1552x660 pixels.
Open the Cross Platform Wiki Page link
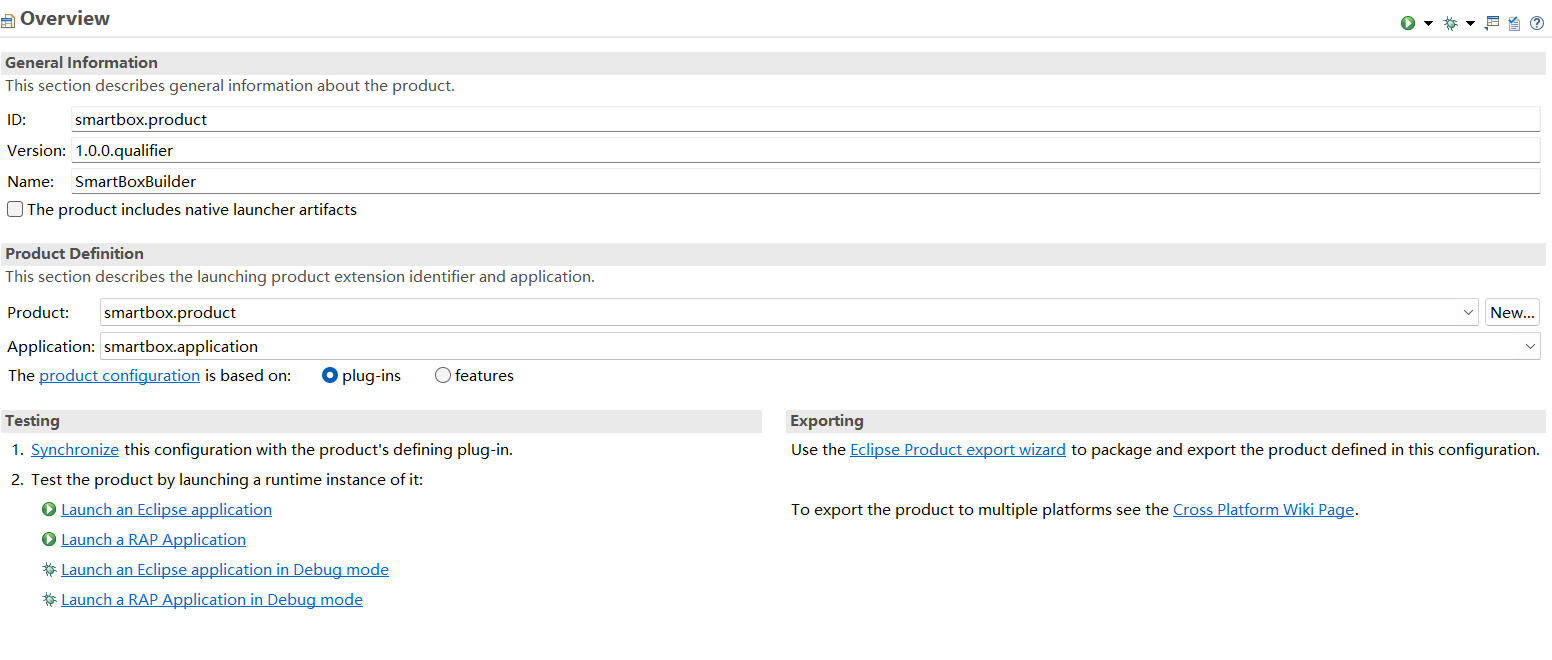(x=1263, y=510)
